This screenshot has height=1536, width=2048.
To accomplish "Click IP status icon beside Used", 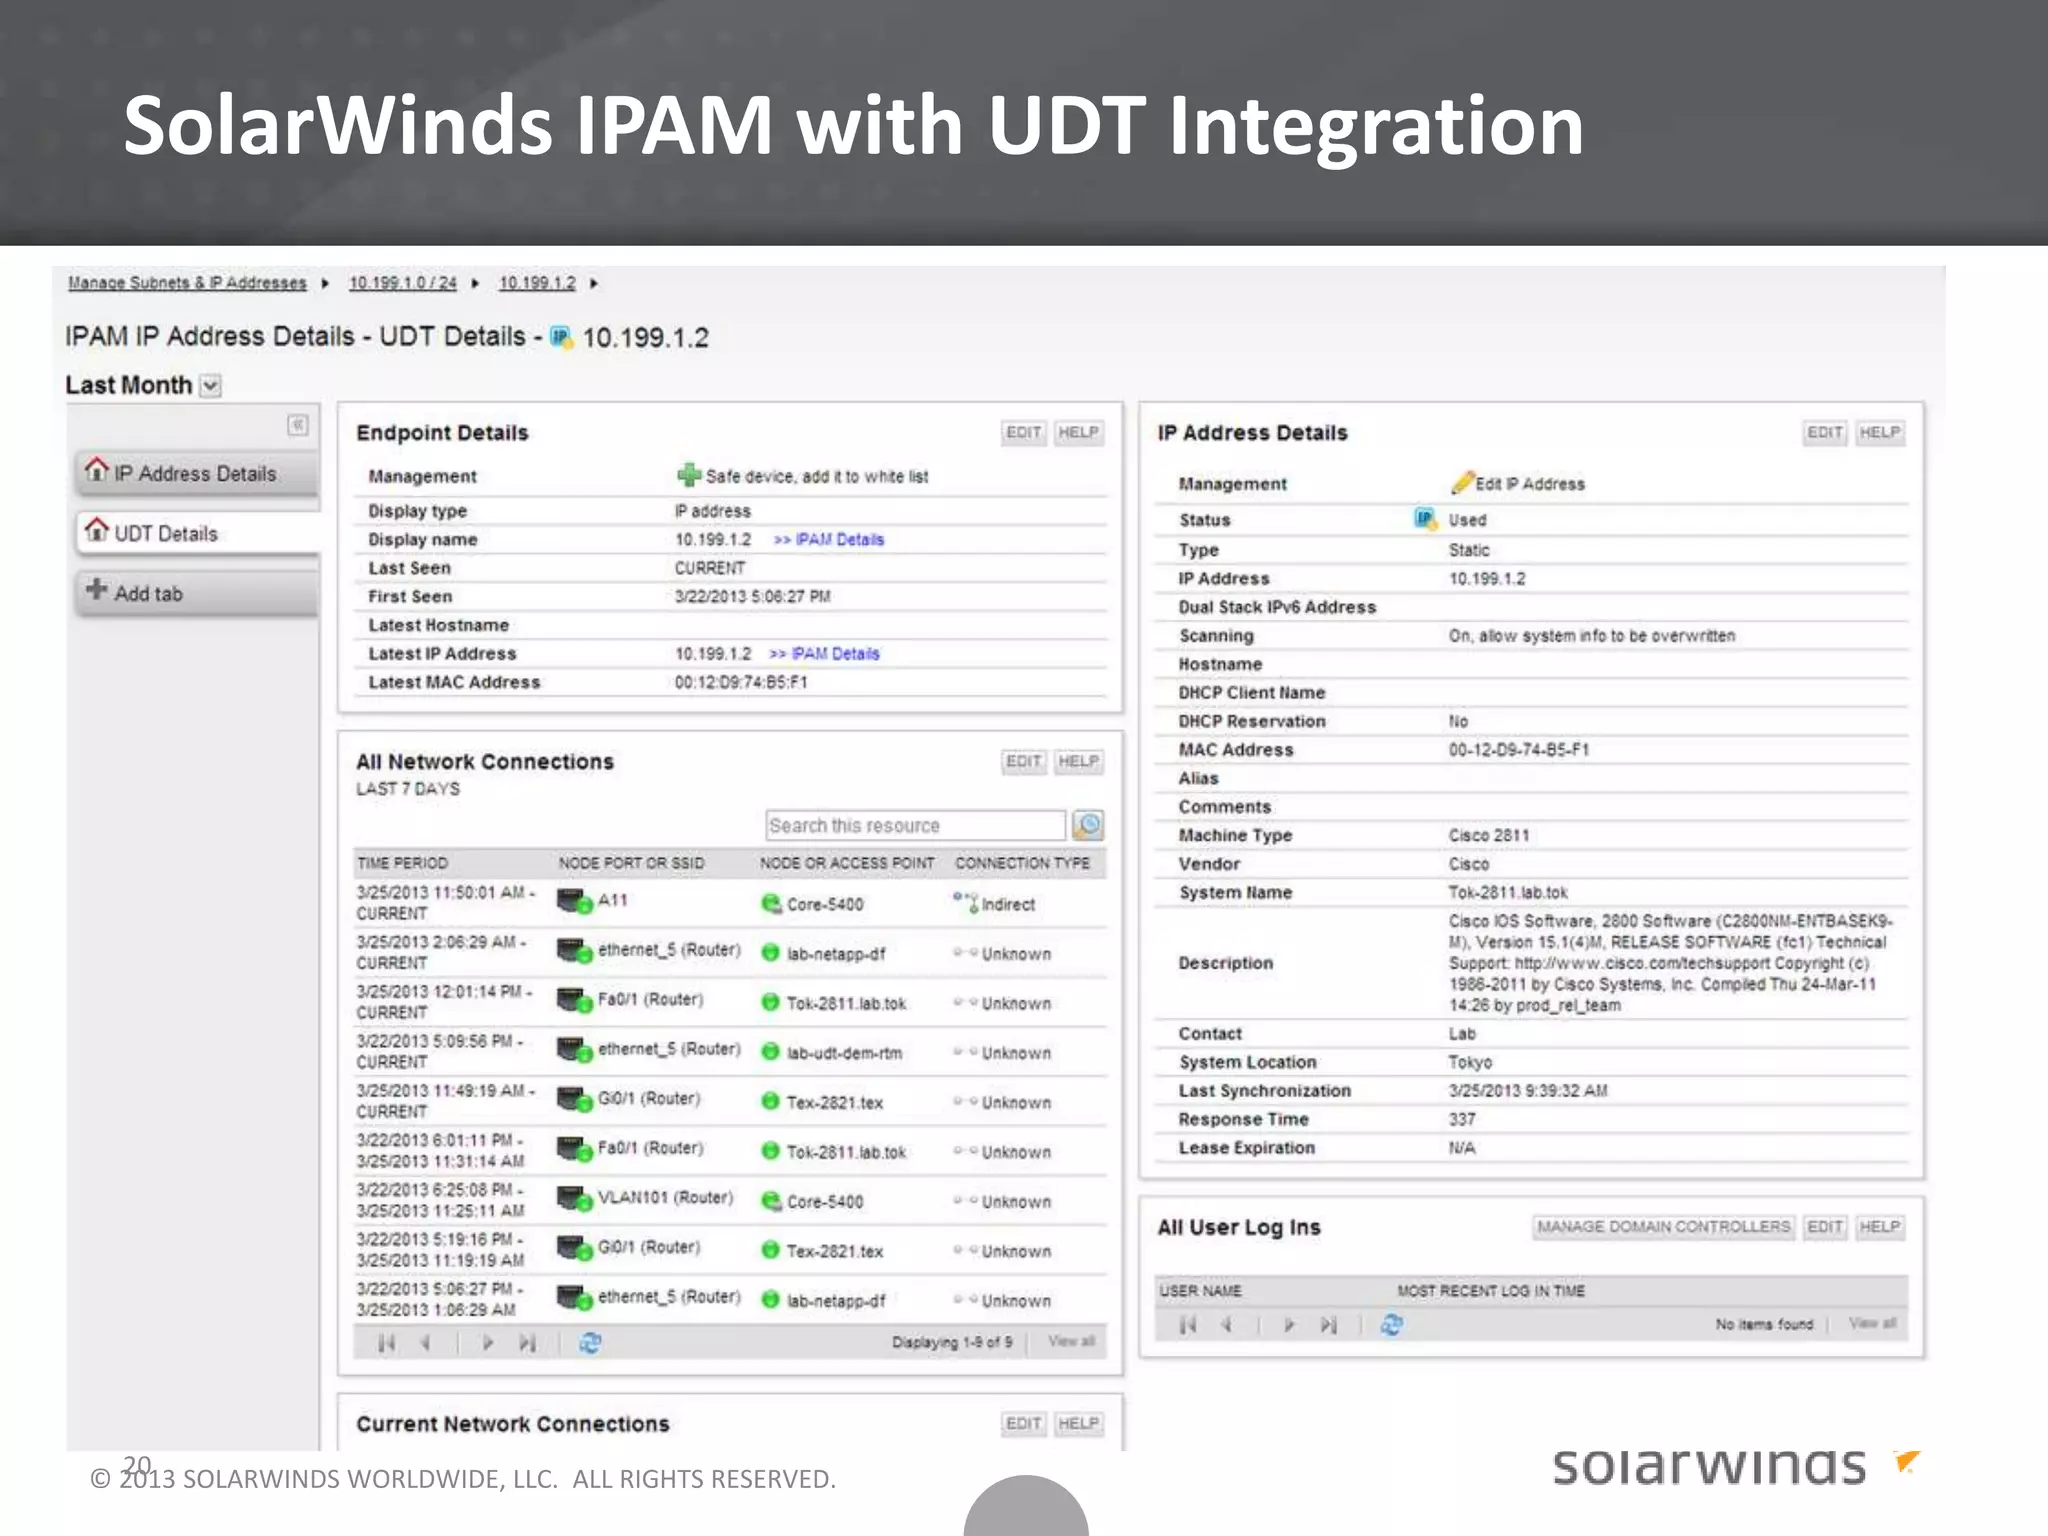I will [x=1425, y=518].
